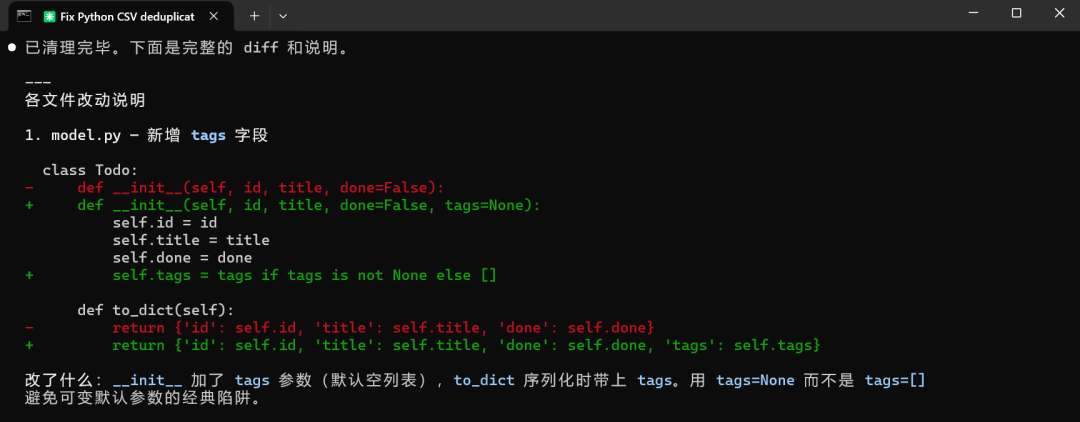Click the green plus beside self.tags assignment

(x=30, y=275)
